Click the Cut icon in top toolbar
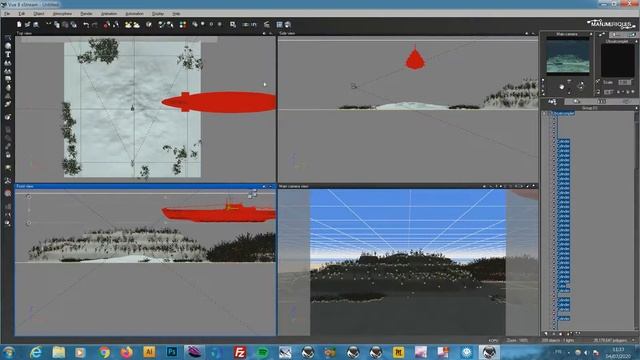 (x=49, y=24)
